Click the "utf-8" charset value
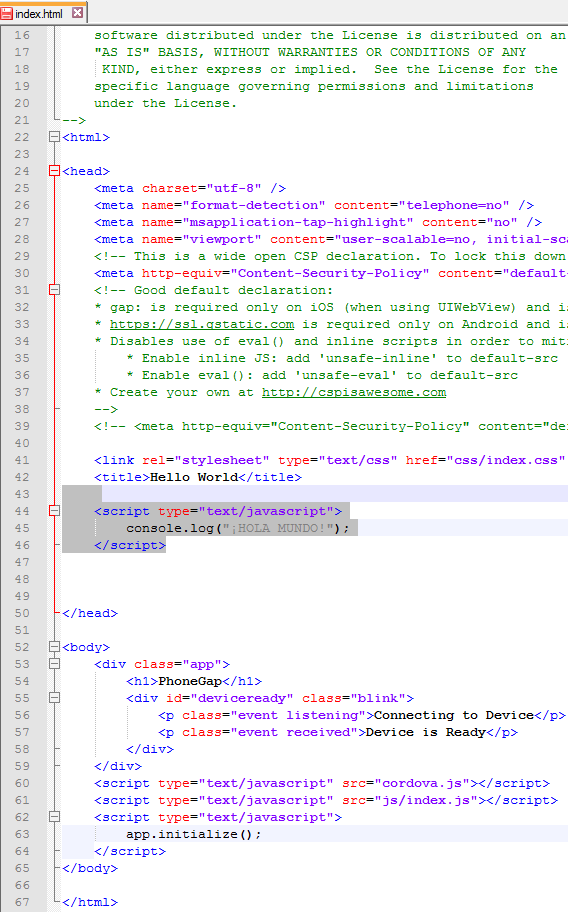Screen dimensions: 568x912 [234, 188]
